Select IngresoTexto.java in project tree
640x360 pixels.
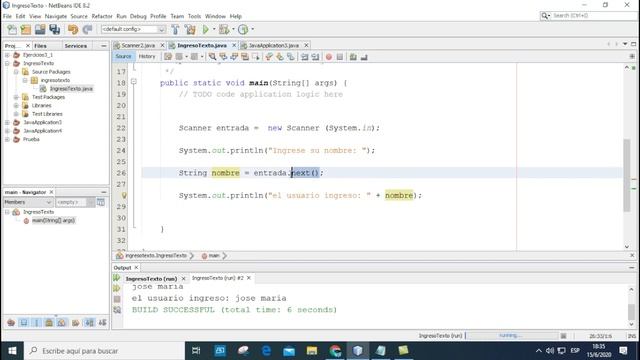(x=71, y=89)
